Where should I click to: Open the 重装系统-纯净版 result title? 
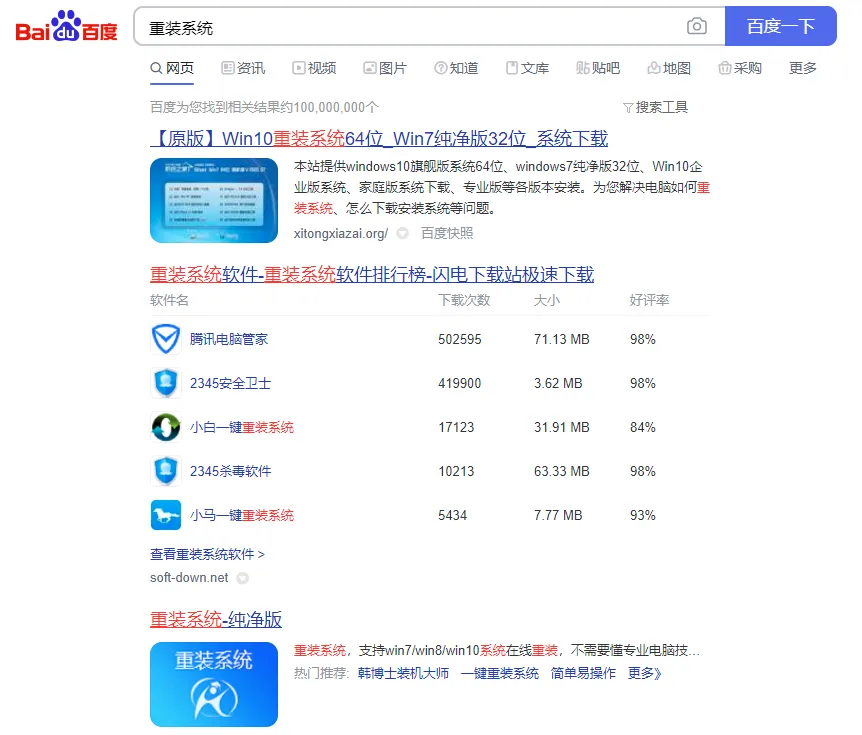[216, 620]
